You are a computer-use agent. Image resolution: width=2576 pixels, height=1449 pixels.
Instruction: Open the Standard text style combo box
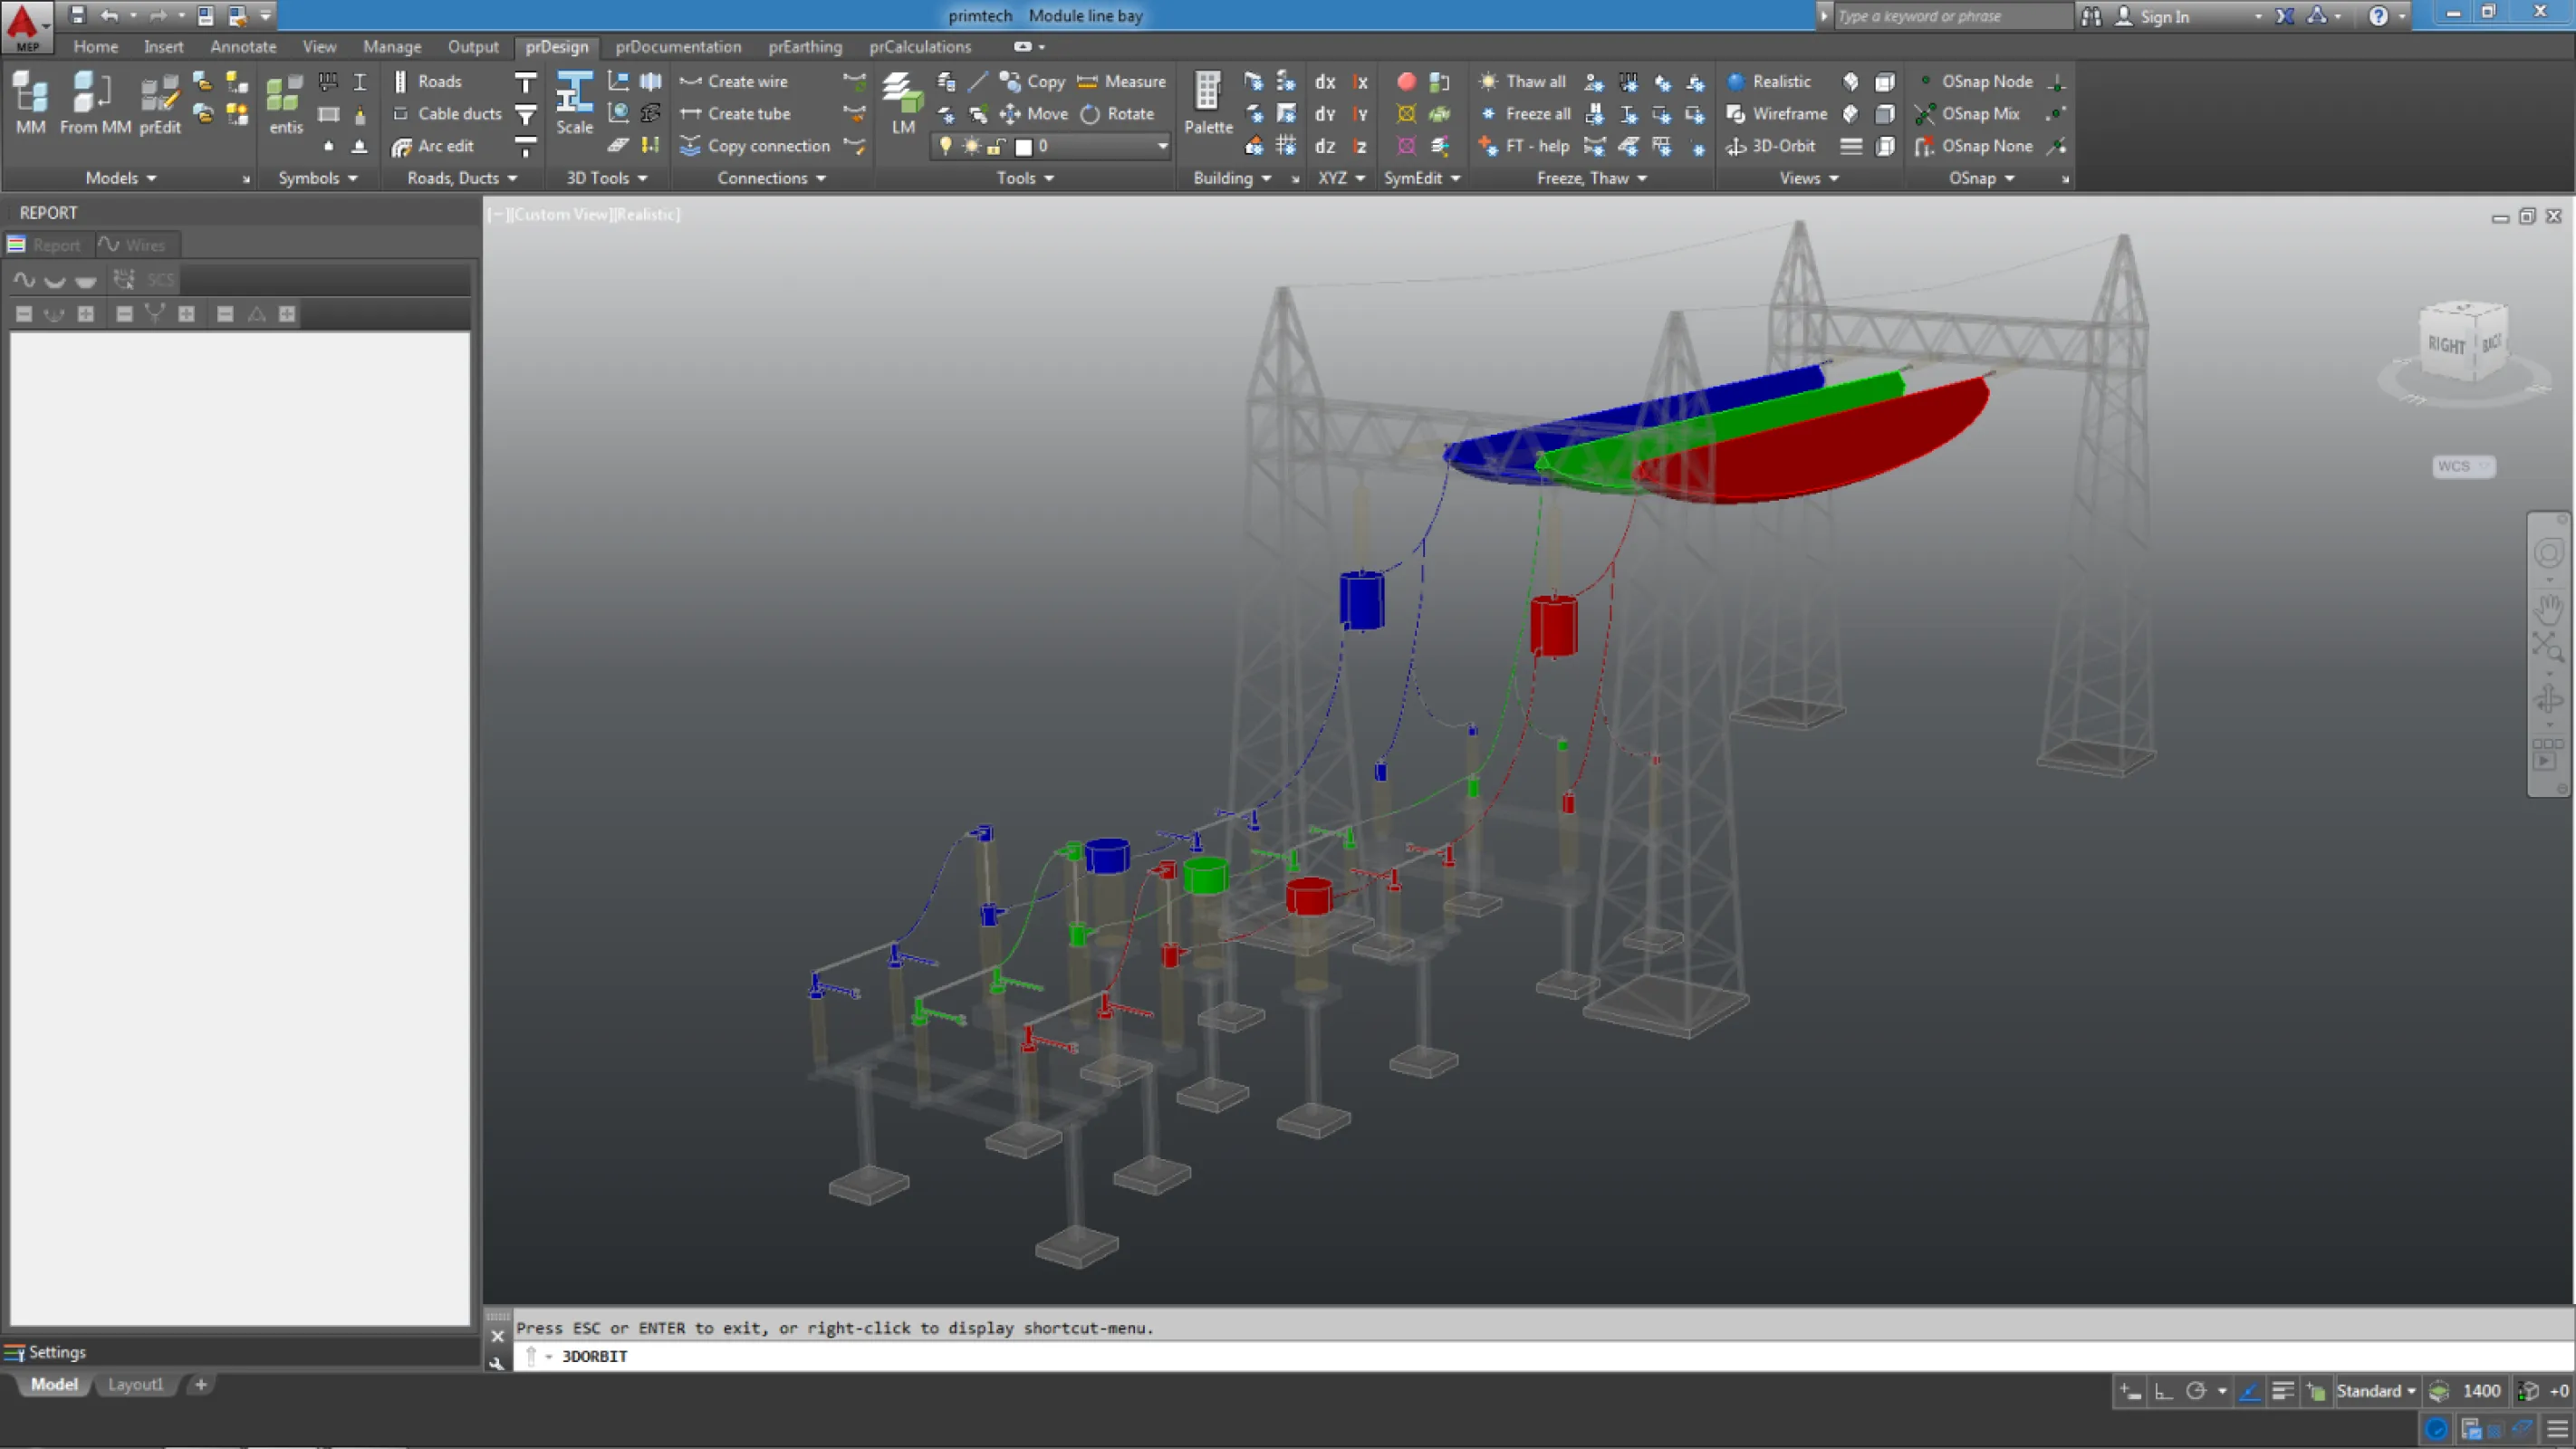coord(2374,1390)
